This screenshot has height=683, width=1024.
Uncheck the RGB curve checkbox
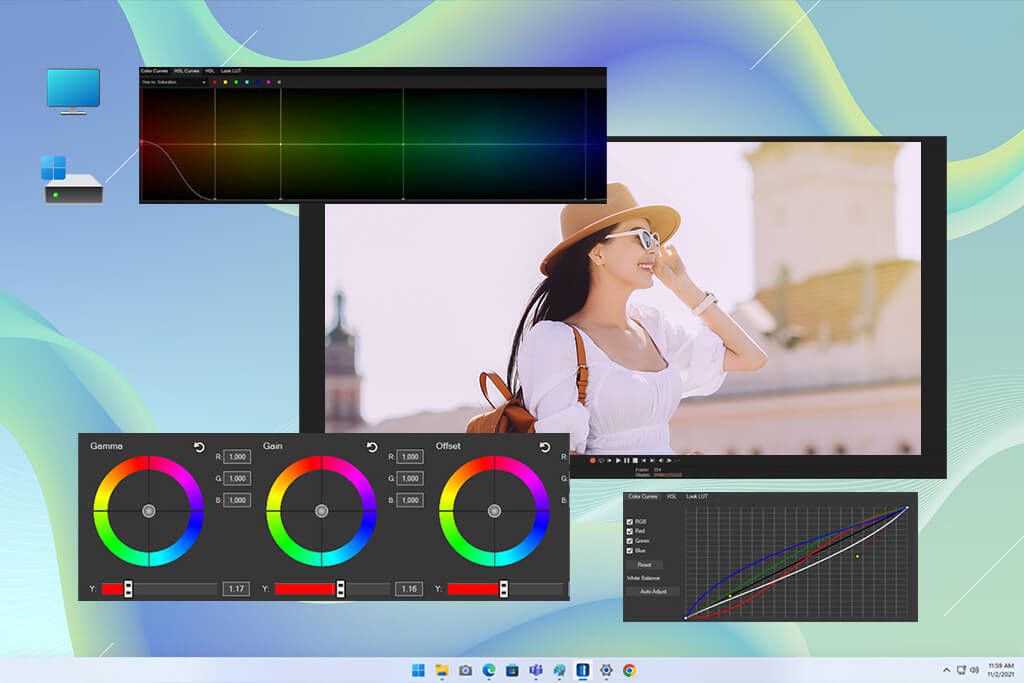point(629,521)
